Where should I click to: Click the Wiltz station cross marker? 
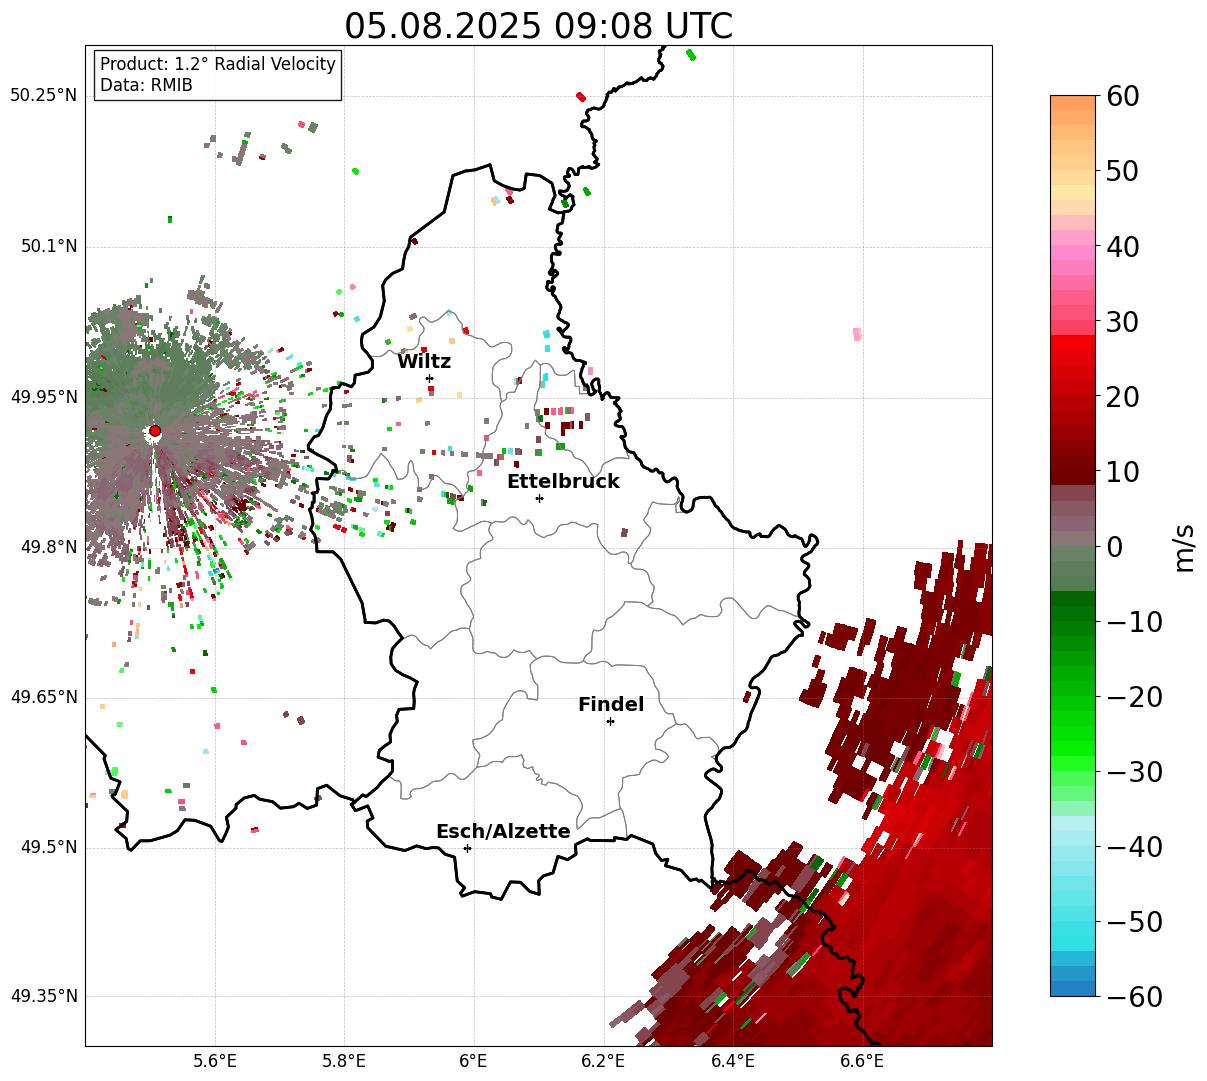pos(430,378)
